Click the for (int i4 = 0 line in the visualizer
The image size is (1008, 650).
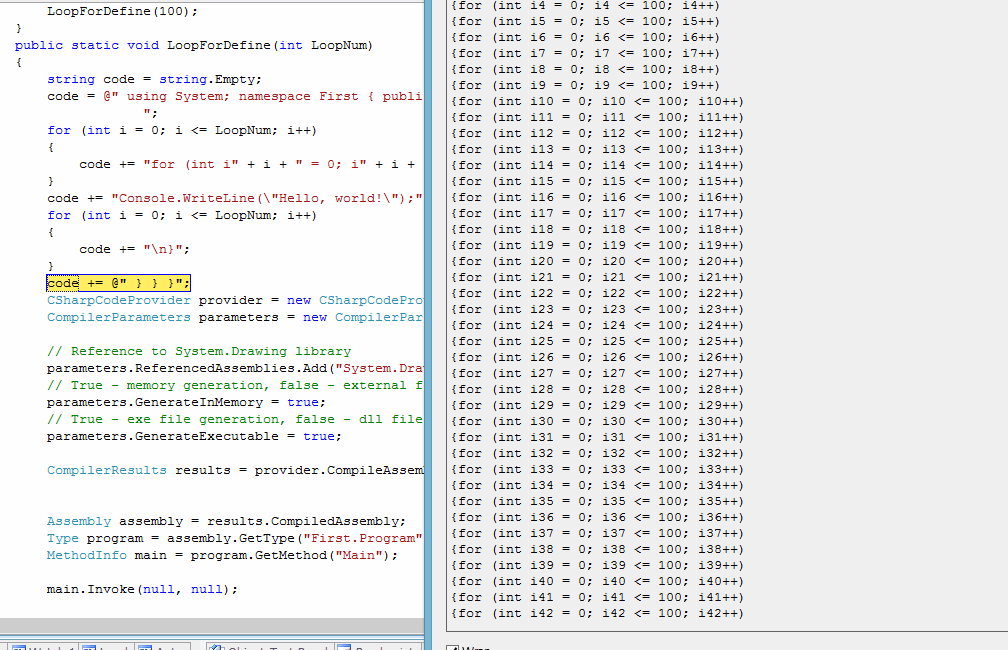pos(586,6)
